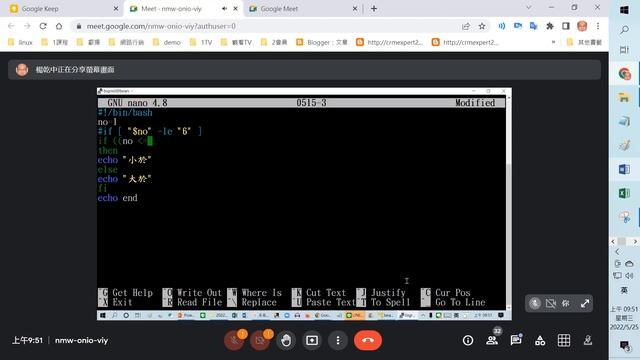
Task: Open Task View in the taskbar
Action: [624, 50]
